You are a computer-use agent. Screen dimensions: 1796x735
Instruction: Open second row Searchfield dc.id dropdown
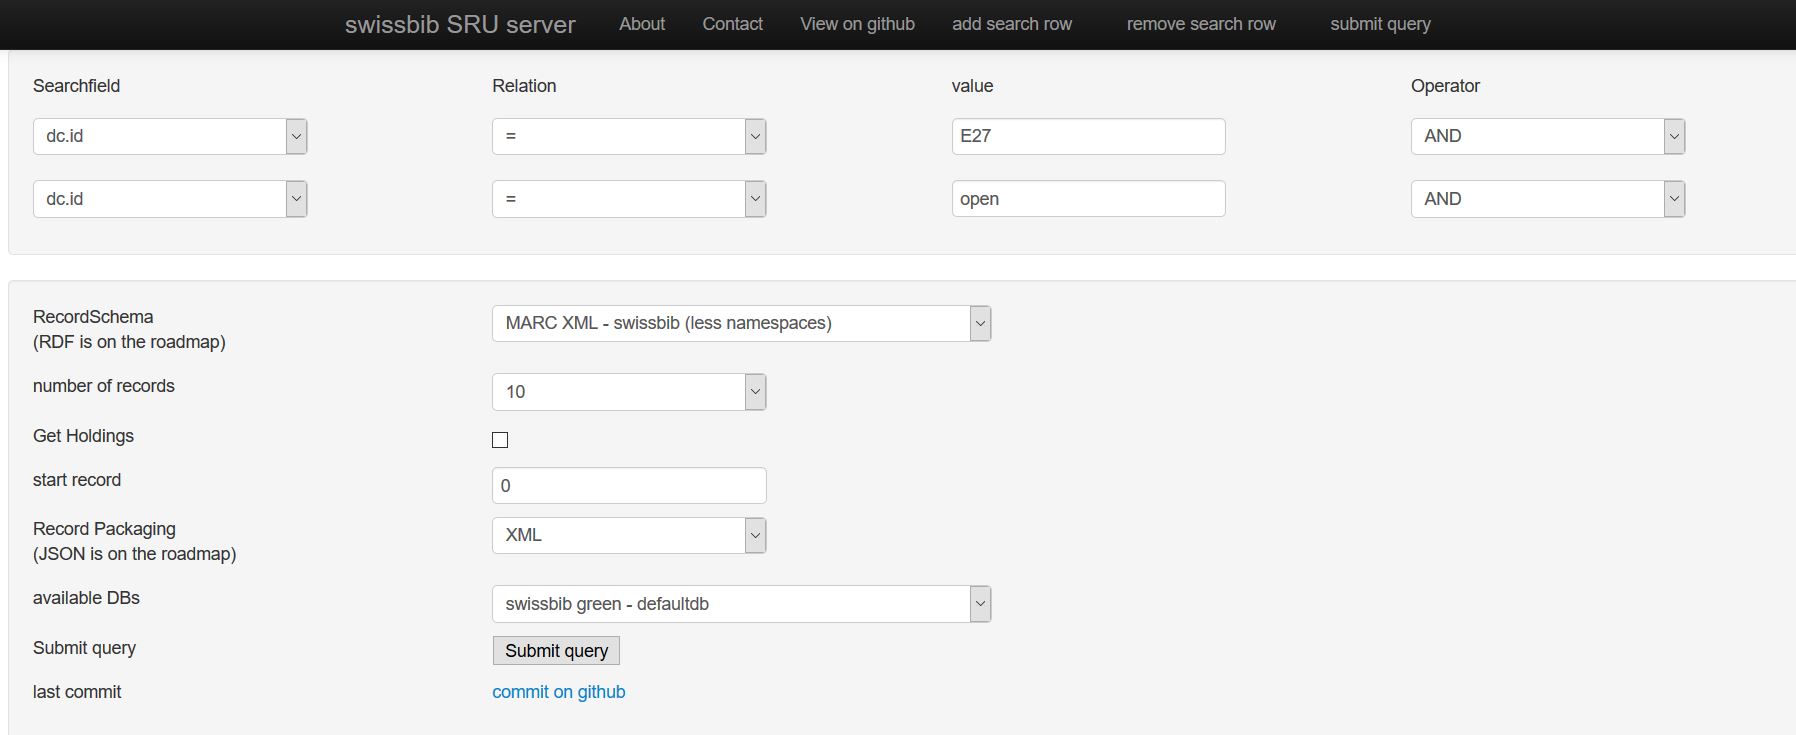(x=170, y=199)
